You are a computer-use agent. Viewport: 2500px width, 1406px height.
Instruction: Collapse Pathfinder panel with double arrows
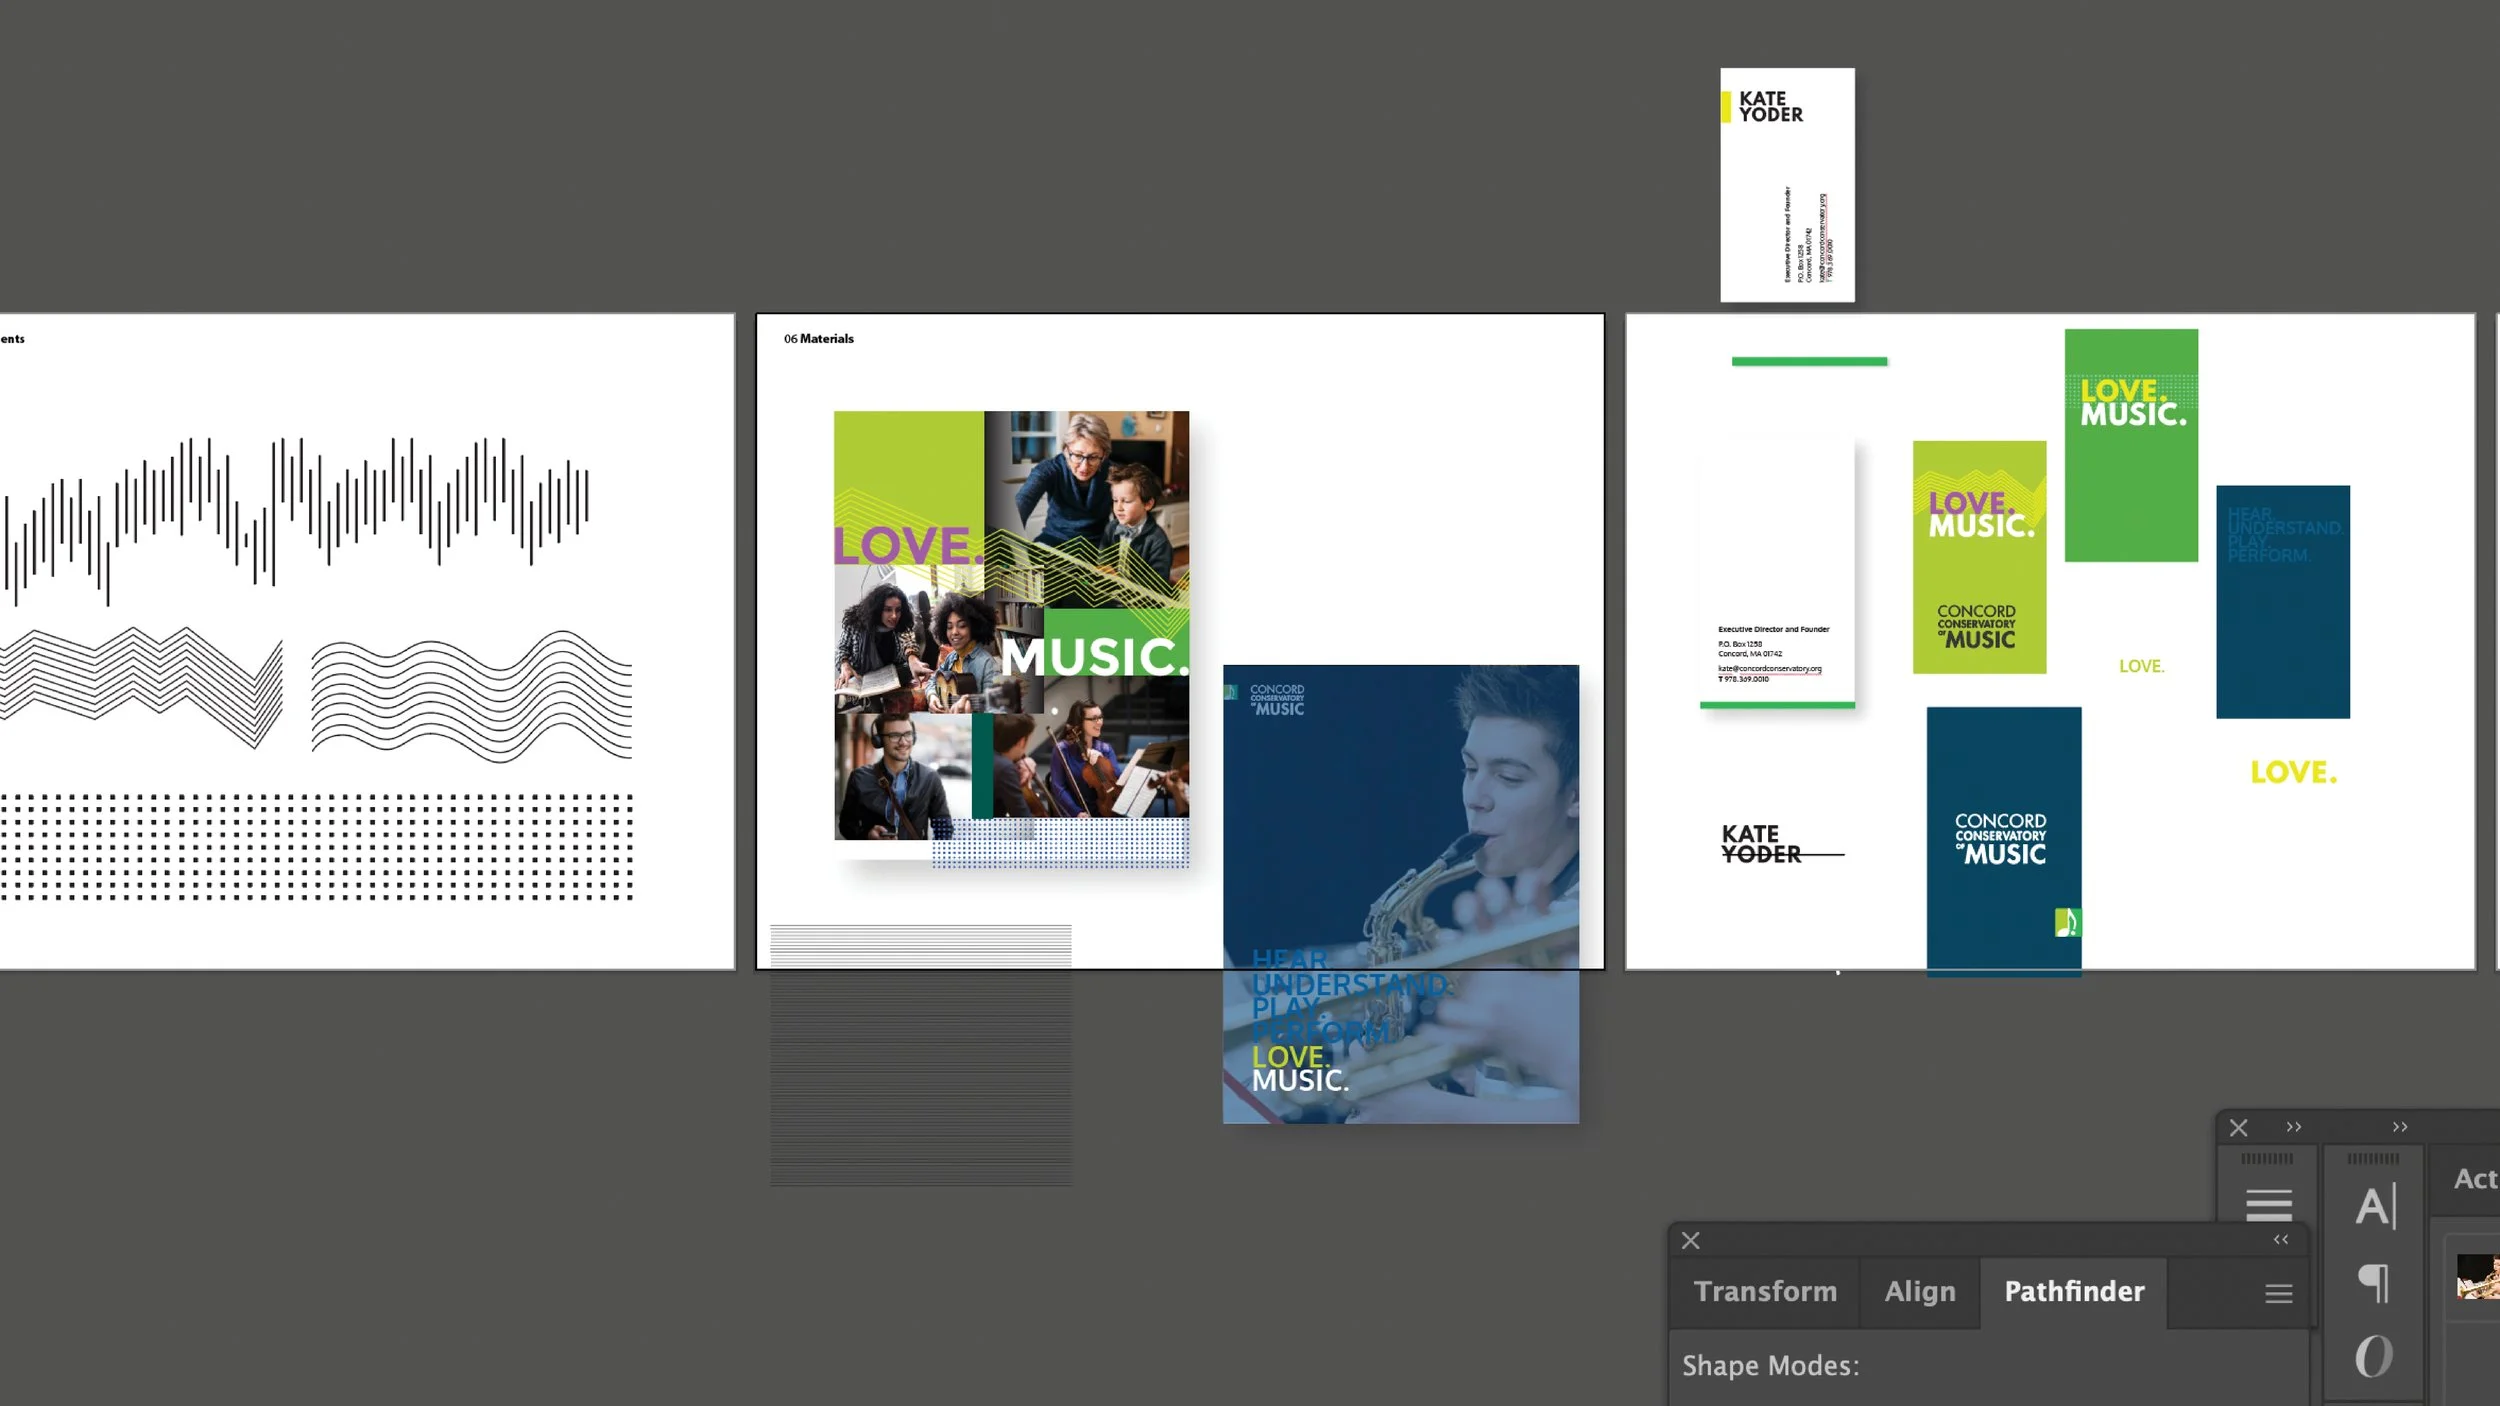click(x=2281, y=1240)
